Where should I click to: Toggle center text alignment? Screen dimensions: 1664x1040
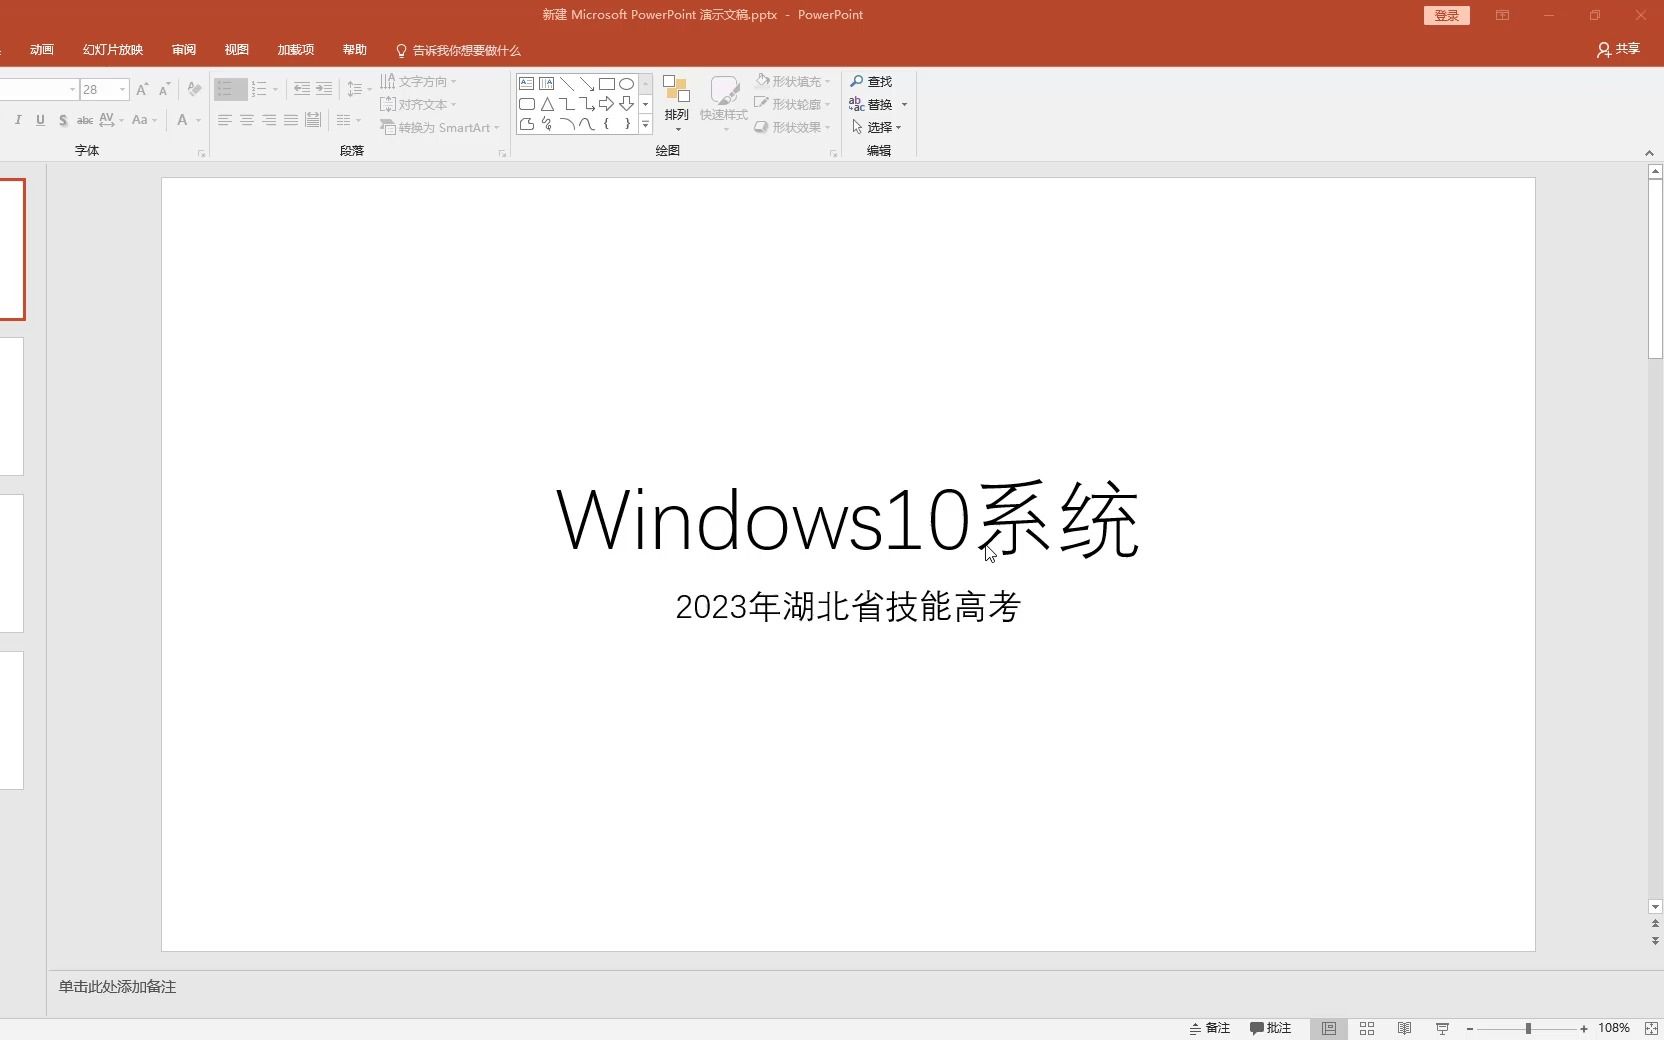246,121
